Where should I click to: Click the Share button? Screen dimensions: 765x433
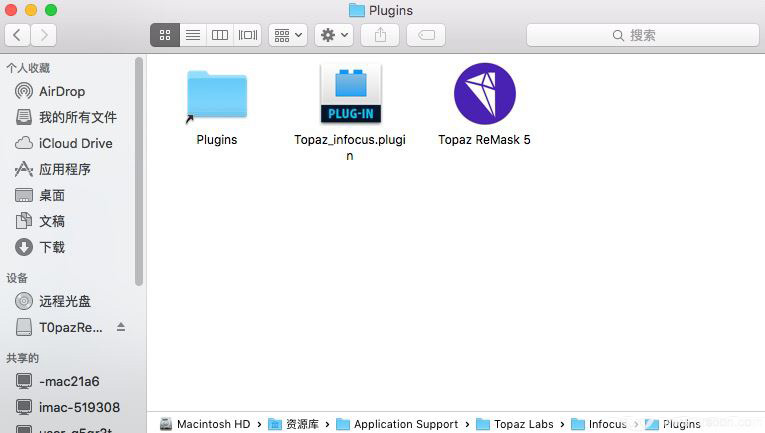(x=380, y=35)
